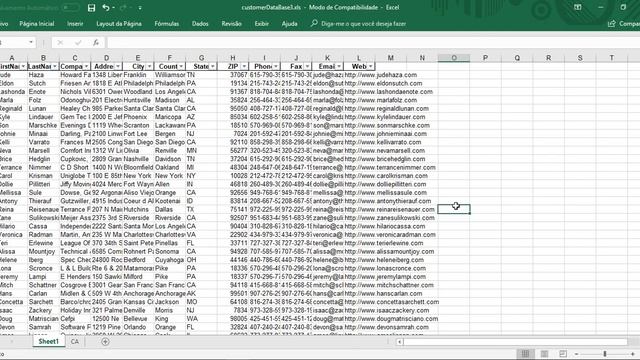Image resolution: width=640 pixels, height=360 pixels.
Task: Switch to Page Layout view icon
Action: tap(544, 354)
